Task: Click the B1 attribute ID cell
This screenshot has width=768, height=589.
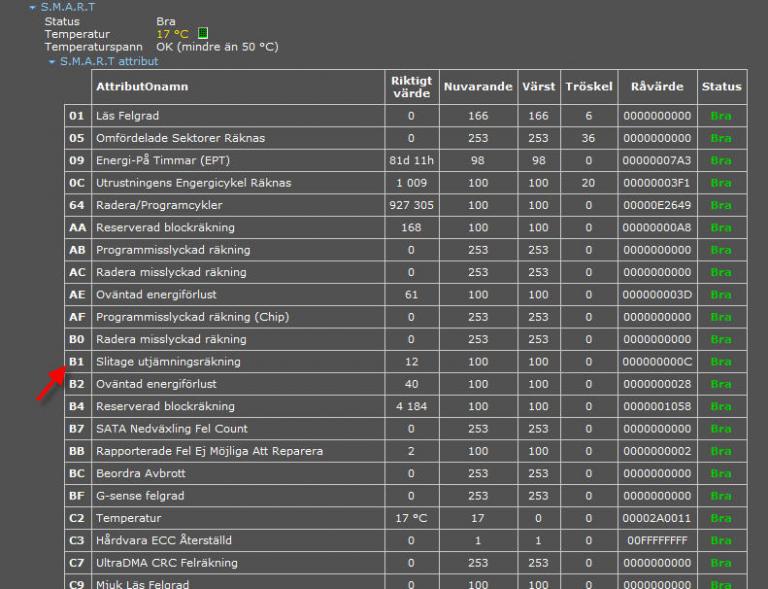Action: coord(77,362)
